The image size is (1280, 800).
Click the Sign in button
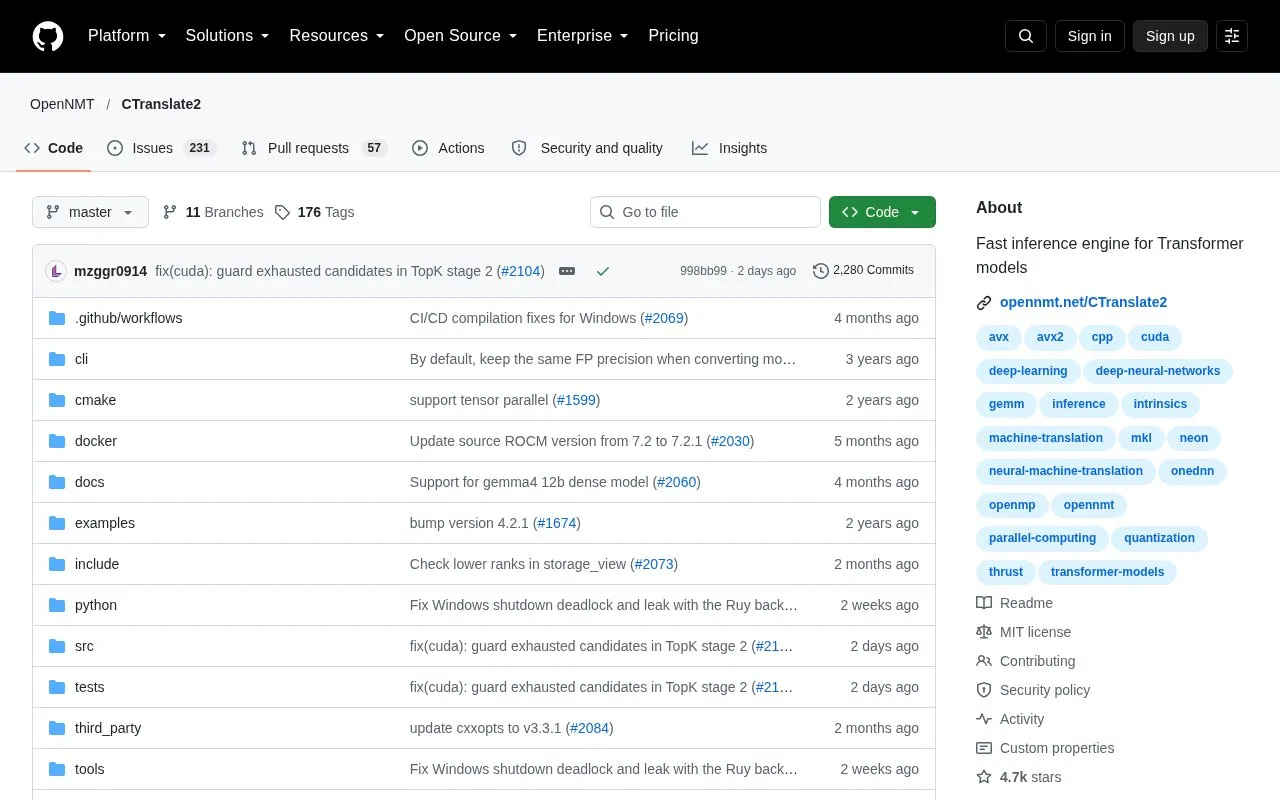coord(1089,36)
